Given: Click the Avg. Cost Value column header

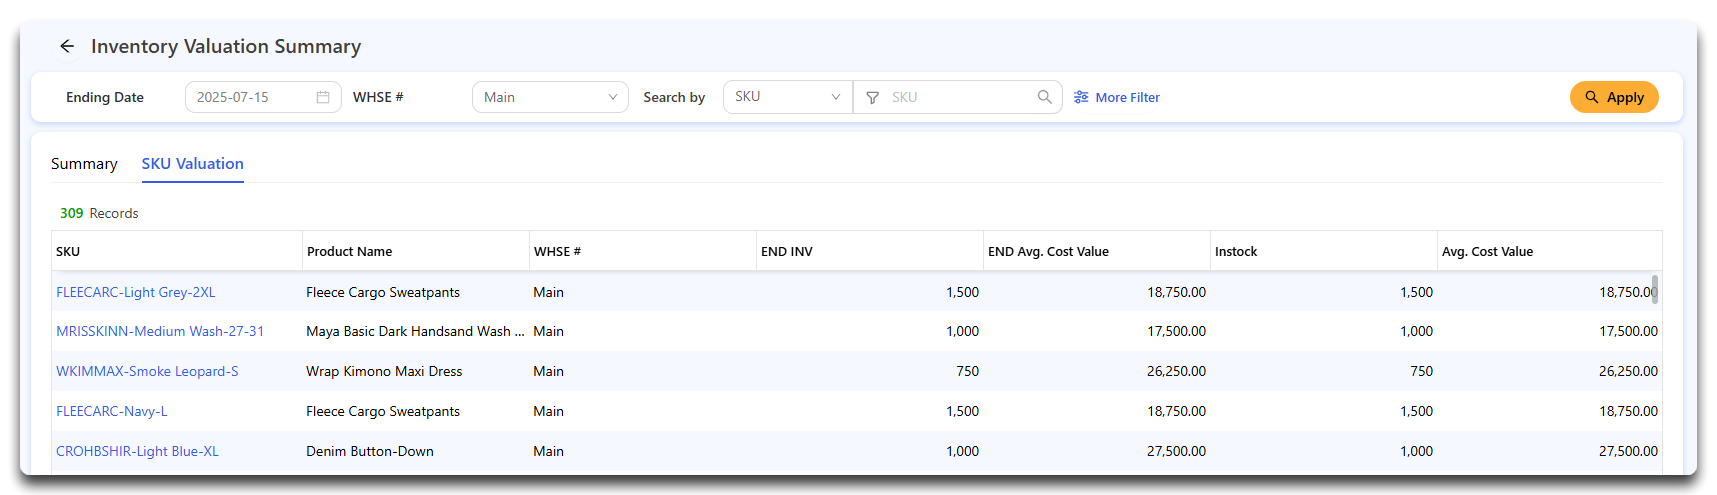Looking at the screenshot, I should pos(1487,251).
